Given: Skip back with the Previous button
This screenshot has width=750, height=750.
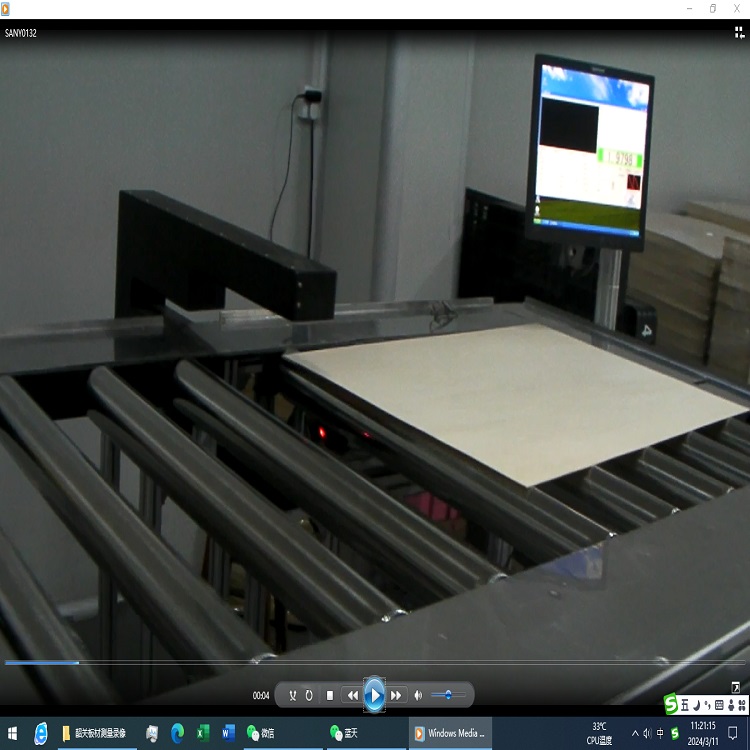Looking at the screenshot, I should 352,695.
